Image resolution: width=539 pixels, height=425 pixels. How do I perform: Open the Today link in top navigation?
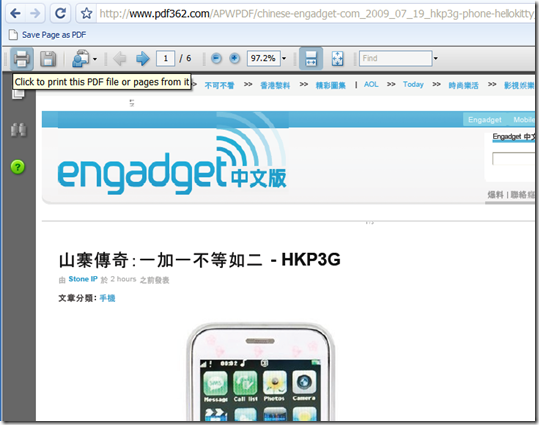click(413, 85)
